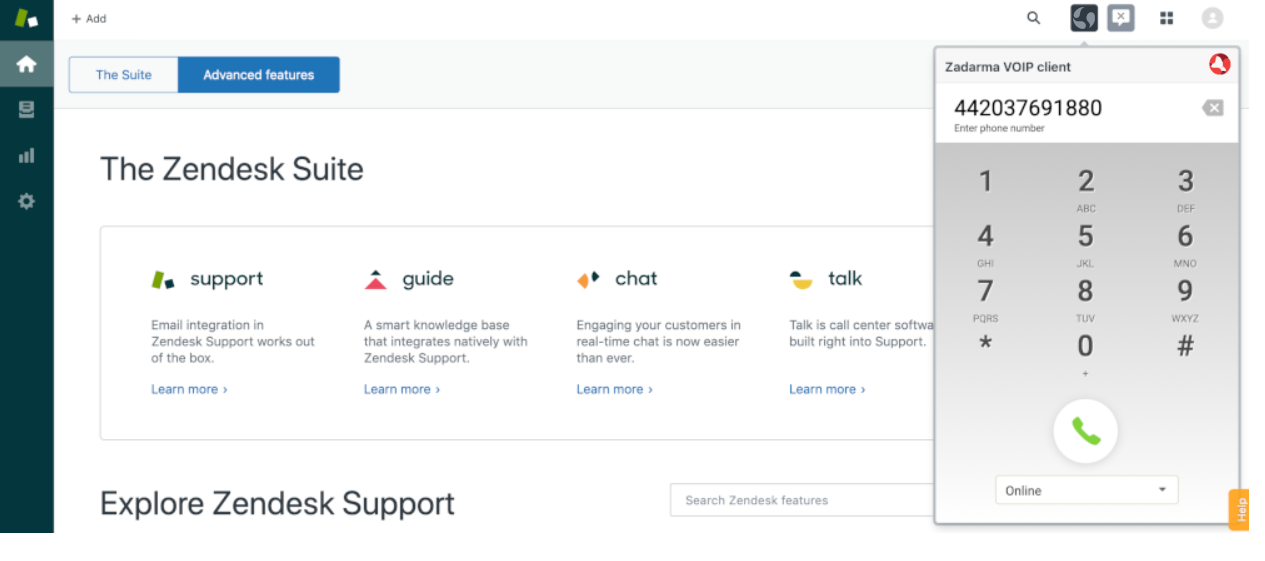Click the guide product icon
1265x561 pixels.
pos(376,280)
